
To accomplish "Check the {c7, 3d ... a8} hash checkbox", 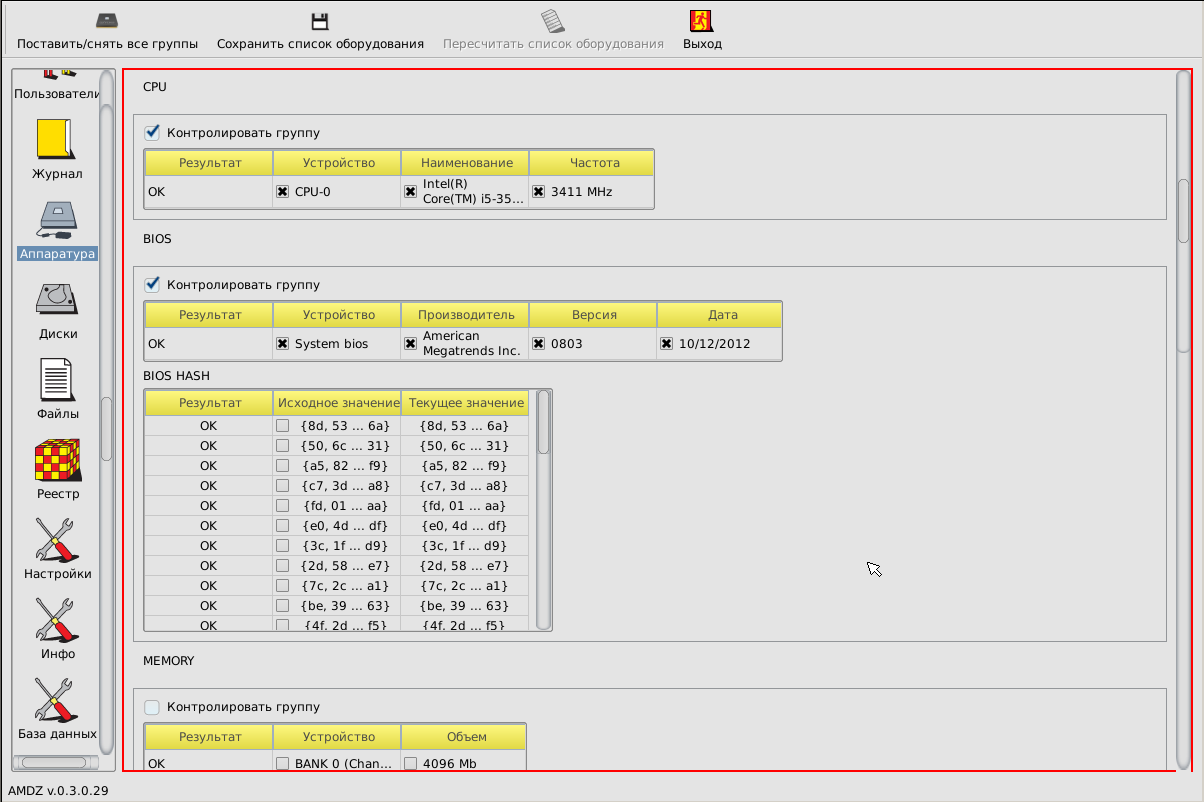I will pos(283,485).
